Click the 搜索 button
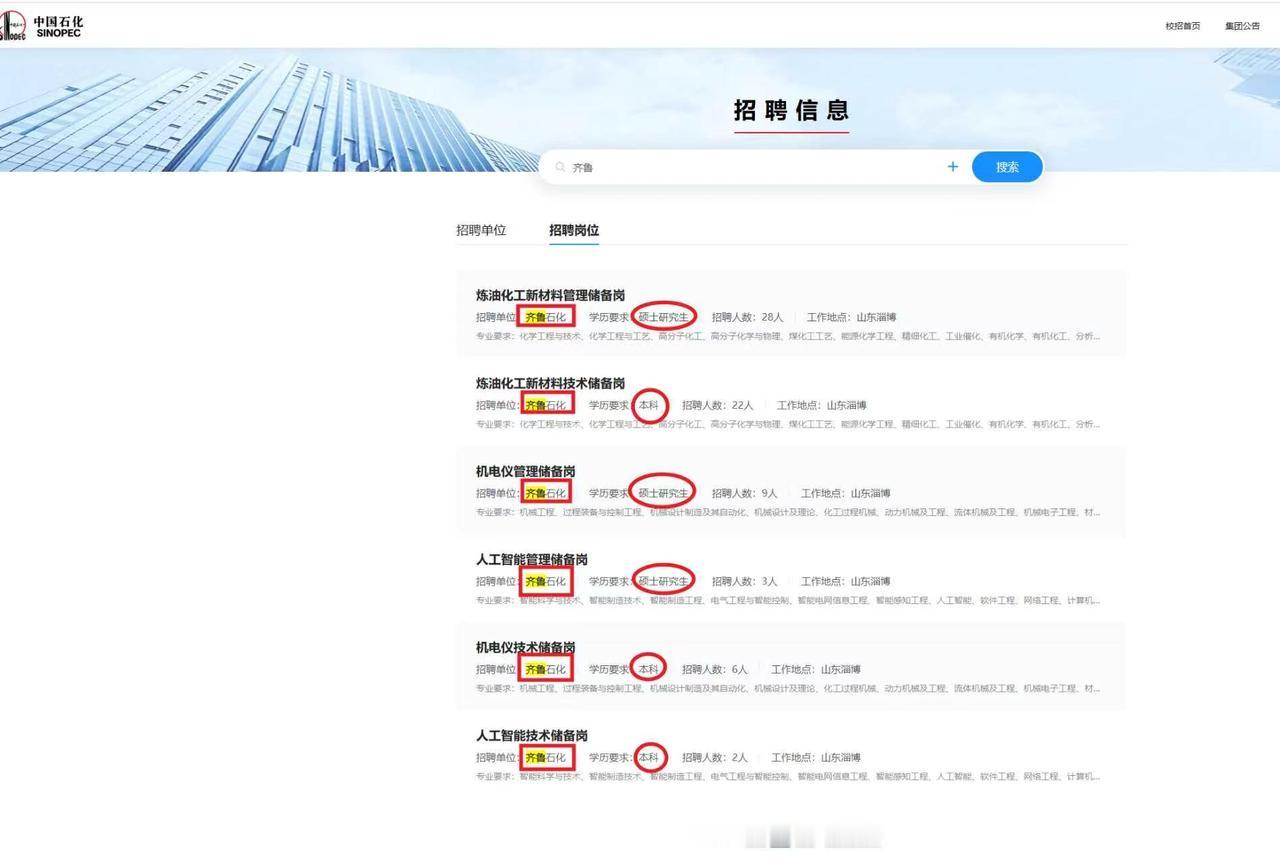Image resolution: width=1280 pixels, height=862 pixels. point(1007,167)
